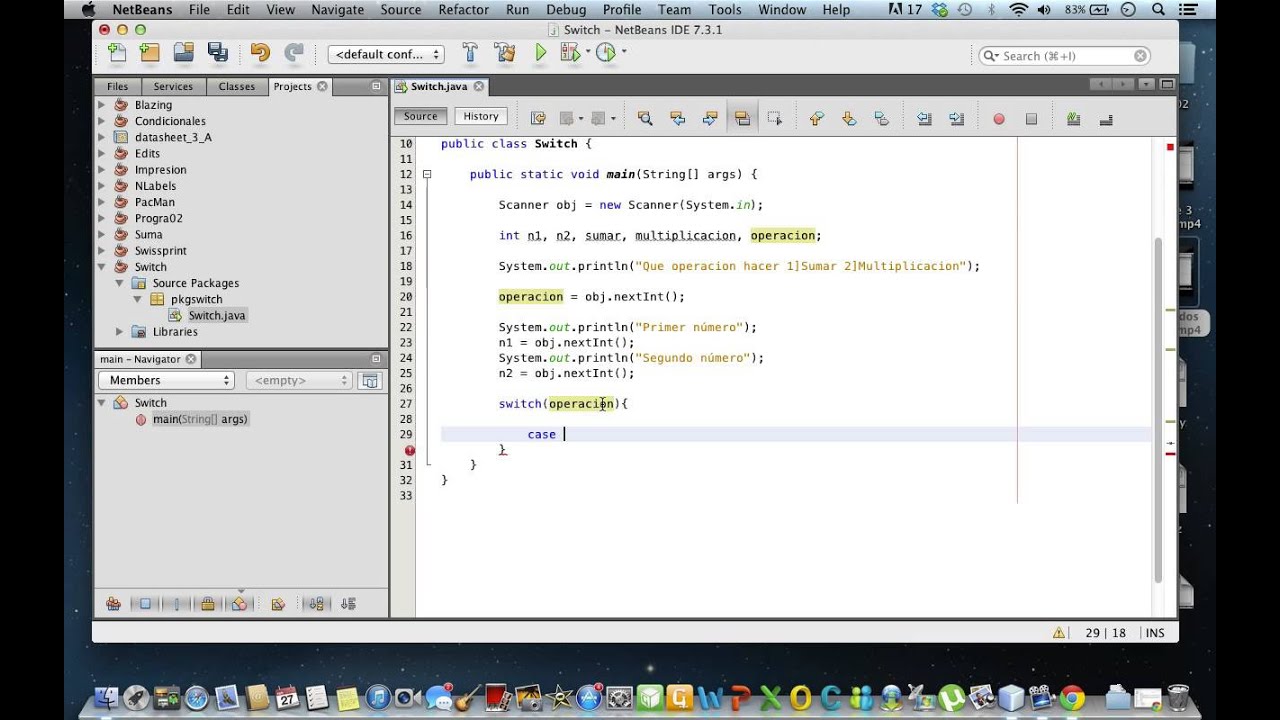
Task: Open the Members dropdown in Navigator
Action: click(x=166, y=380)
